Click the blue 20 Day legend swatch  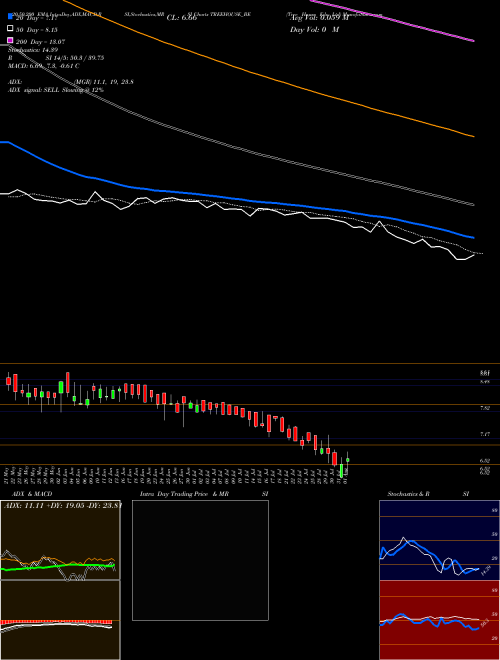click(x=10, y=17)
